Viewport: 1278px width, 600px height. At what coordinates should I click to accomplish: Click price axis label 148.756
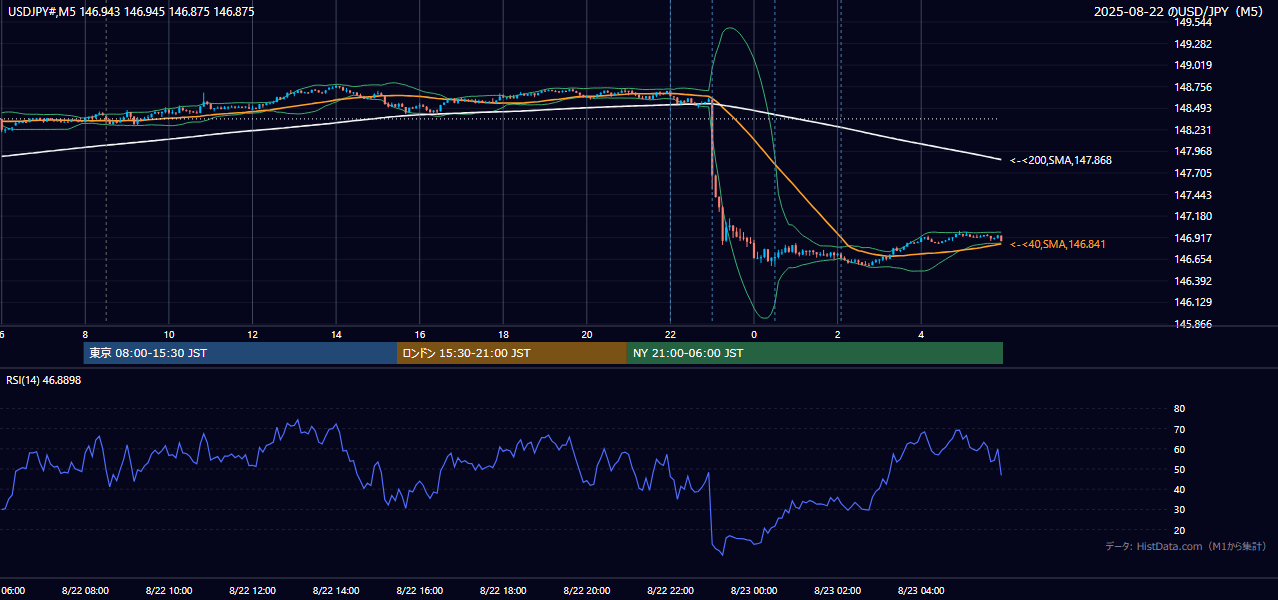[1192, 87]
